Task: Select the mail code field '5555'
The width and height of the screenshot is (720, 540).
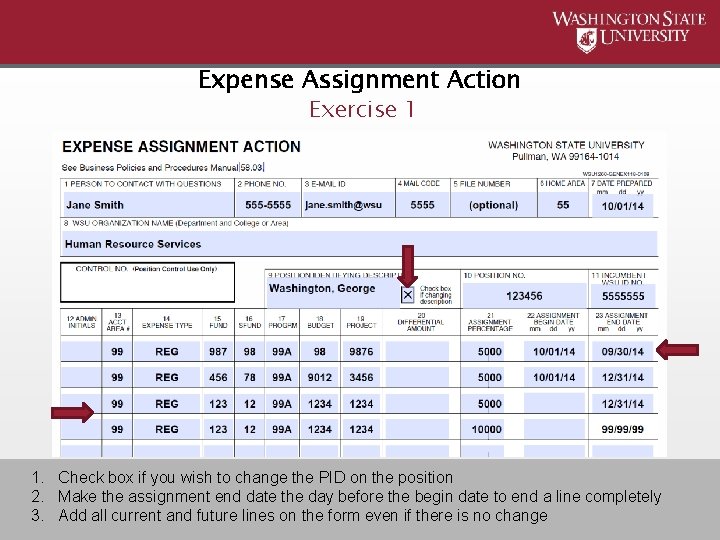Action: [x=422, y=205]
